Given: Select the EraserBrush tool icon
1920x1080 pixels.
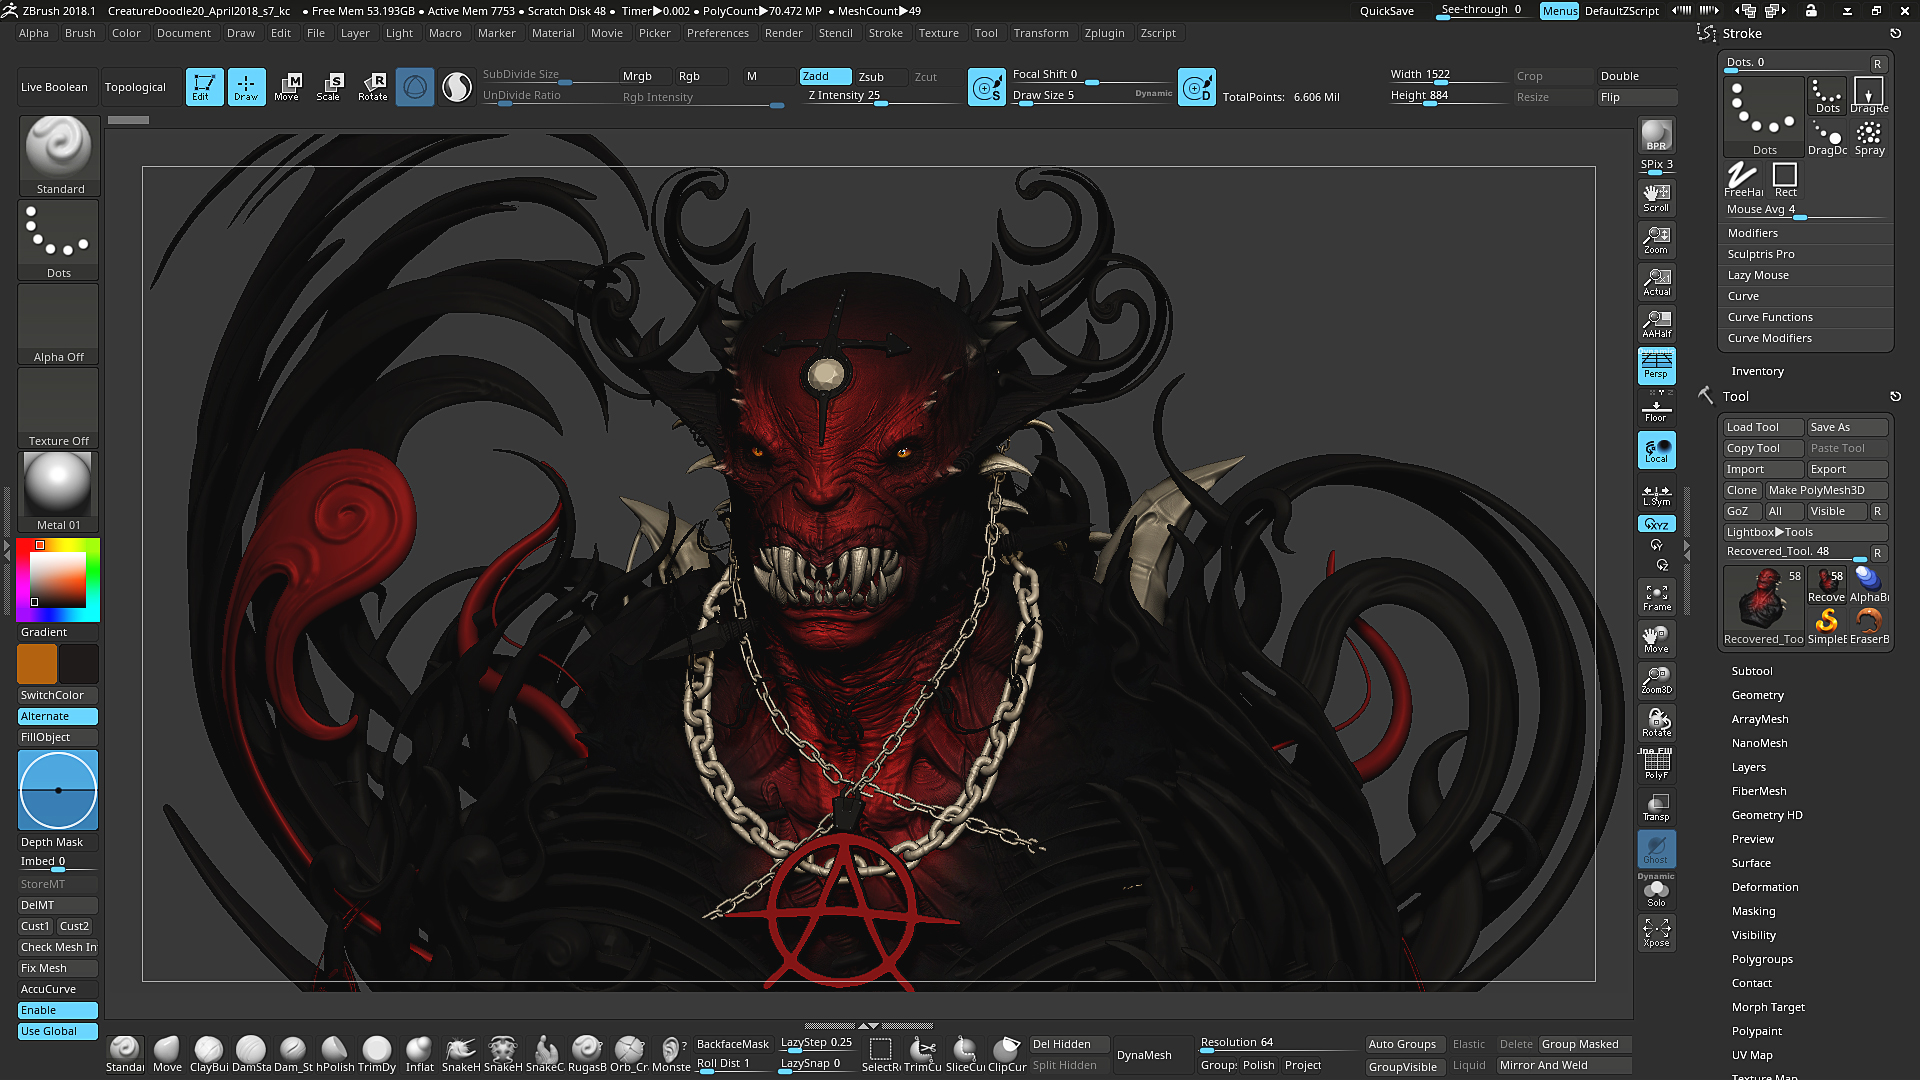Looking at the screenshot, I should 1869,627.
